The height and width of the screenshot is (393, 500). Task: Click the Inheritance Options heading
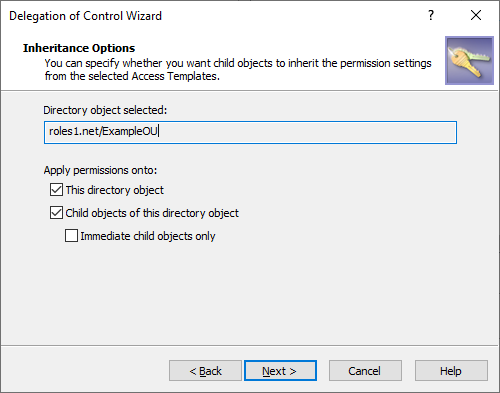click(79, 48)
